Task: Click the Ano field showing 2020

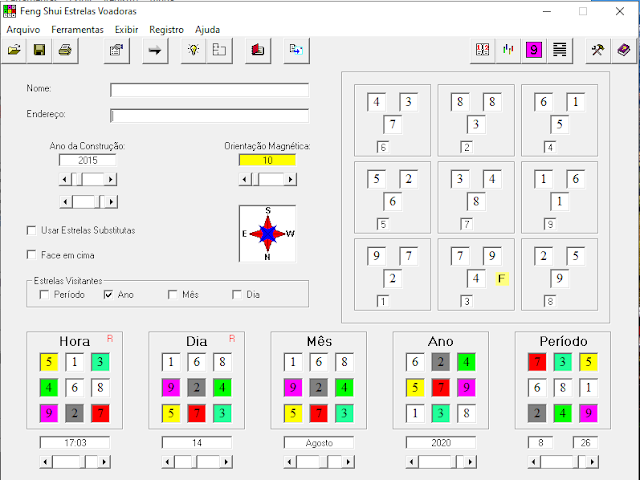Action: (x=441, y=442)
